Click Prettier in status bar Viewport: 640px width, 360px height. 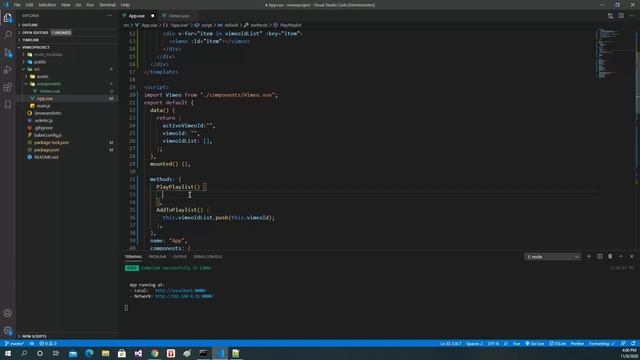coord(577,344)
